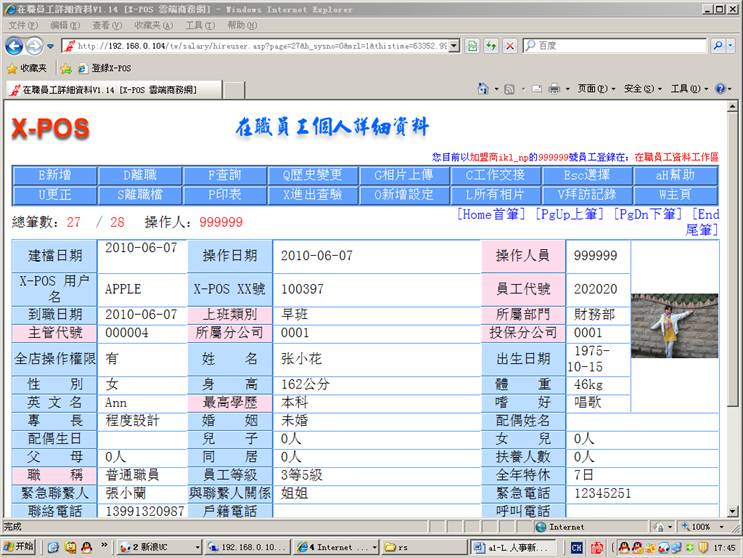
Task: Click the [Home首筆] link
Action: click(x=490, y=215)
